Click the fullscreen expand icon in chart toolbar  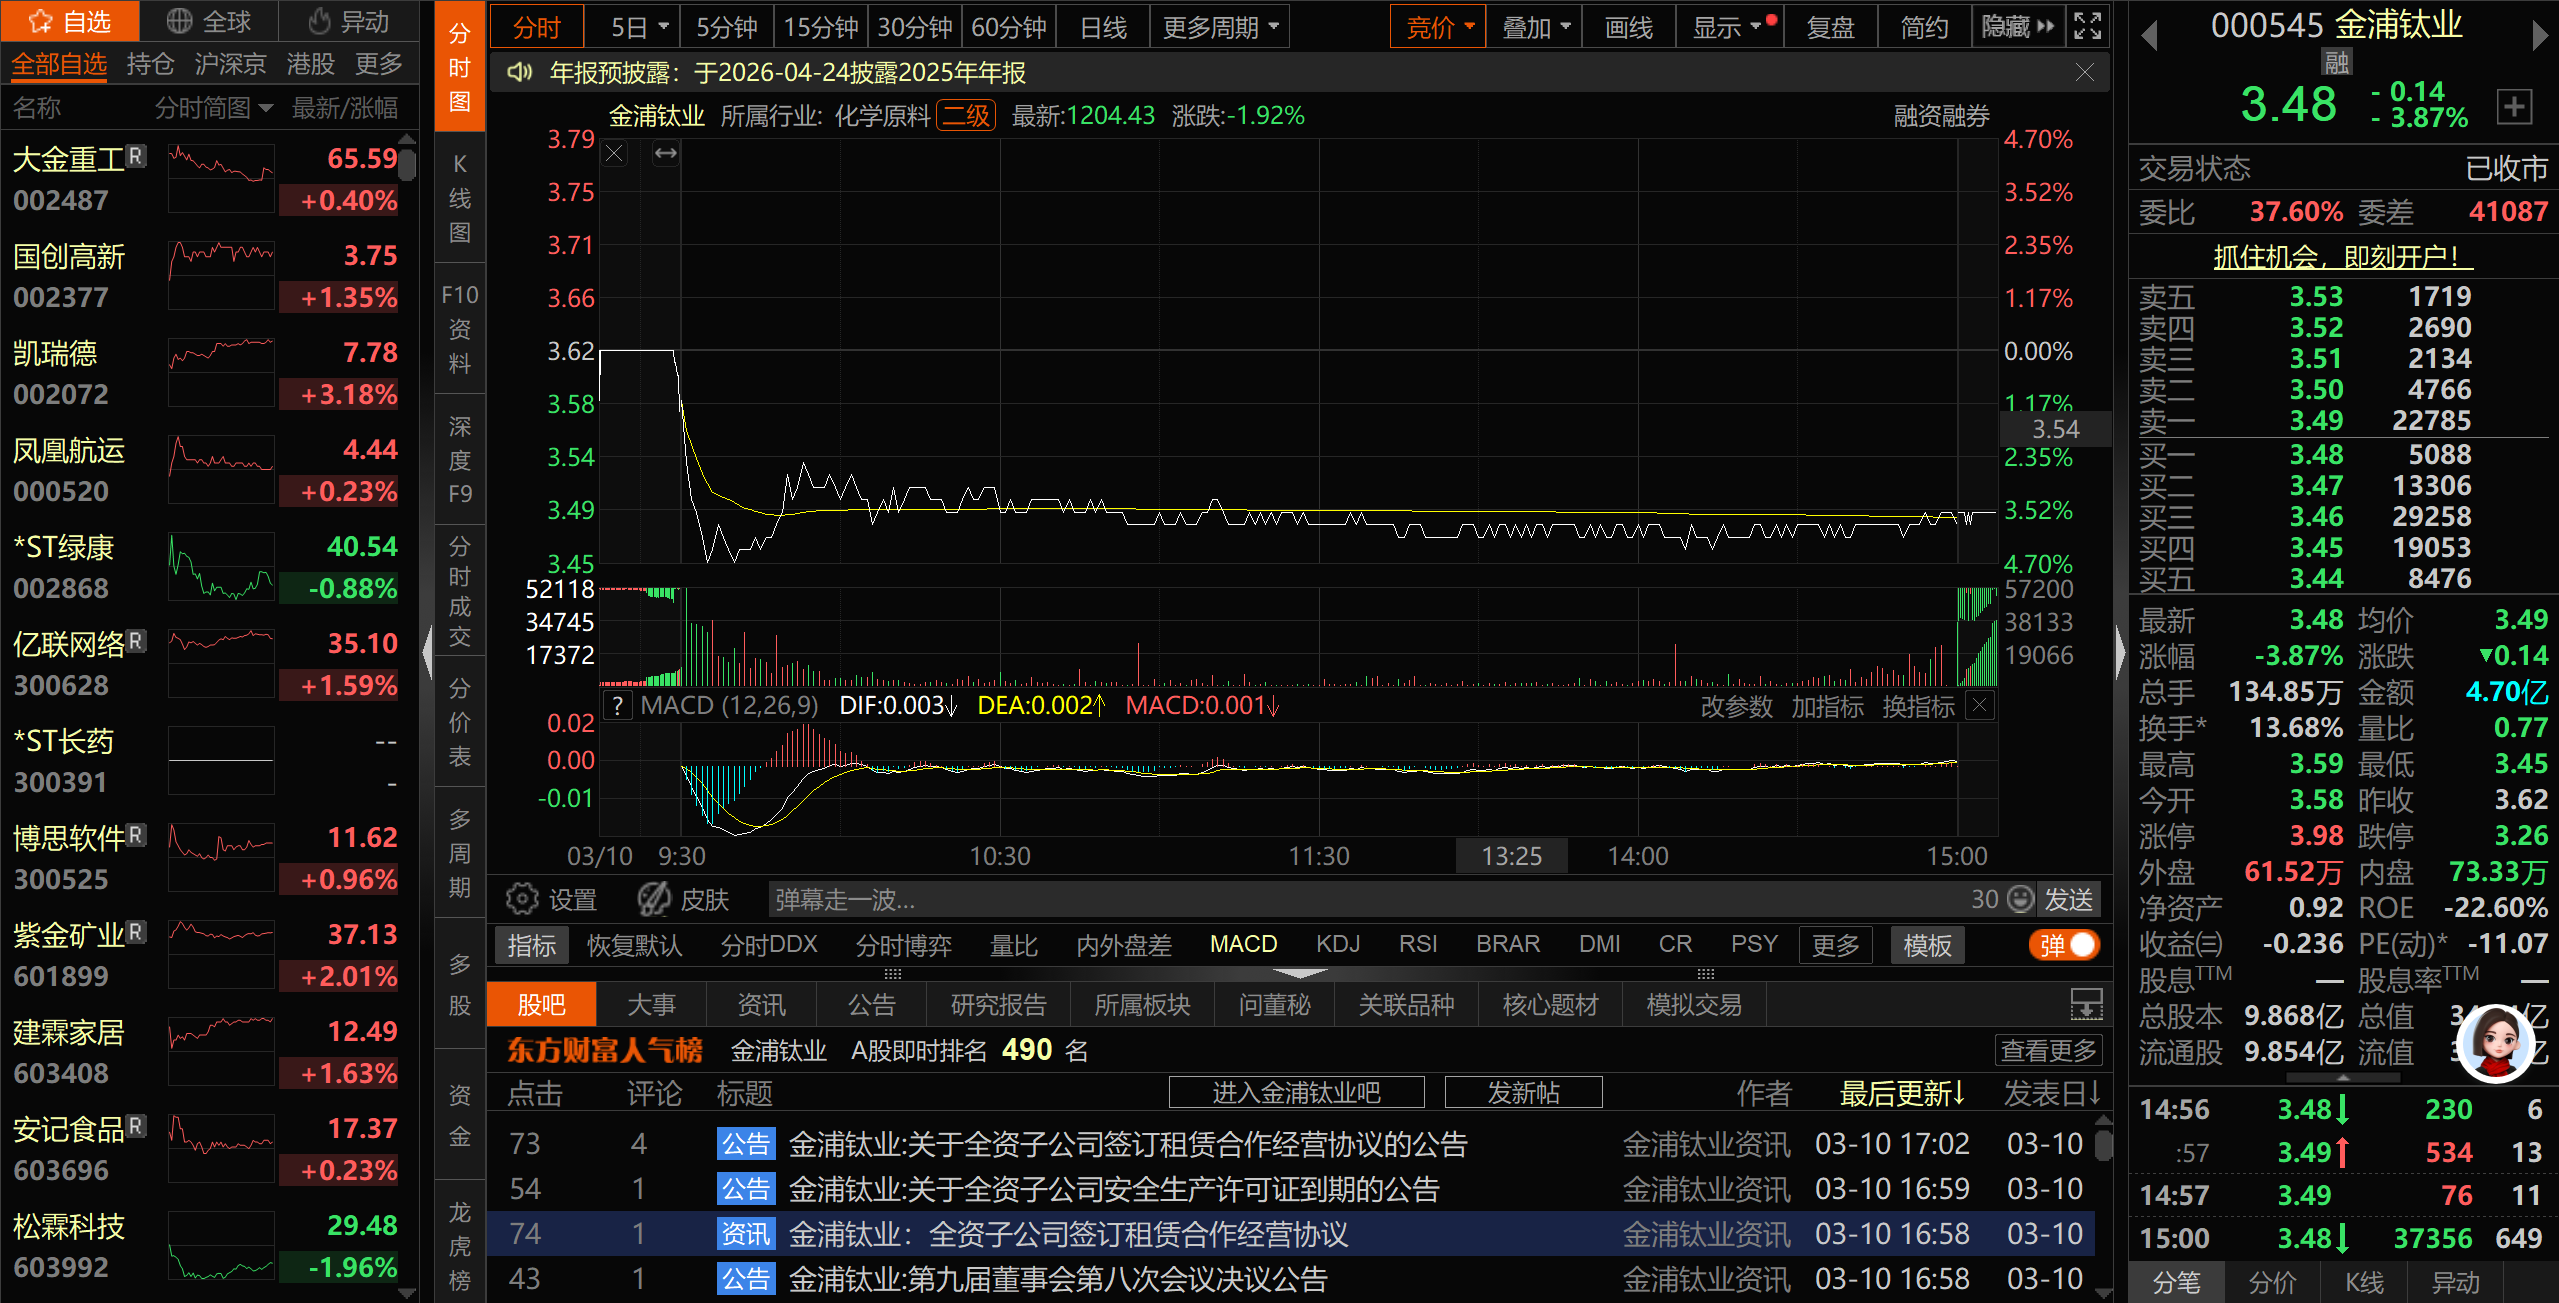tap(2088, 27)
